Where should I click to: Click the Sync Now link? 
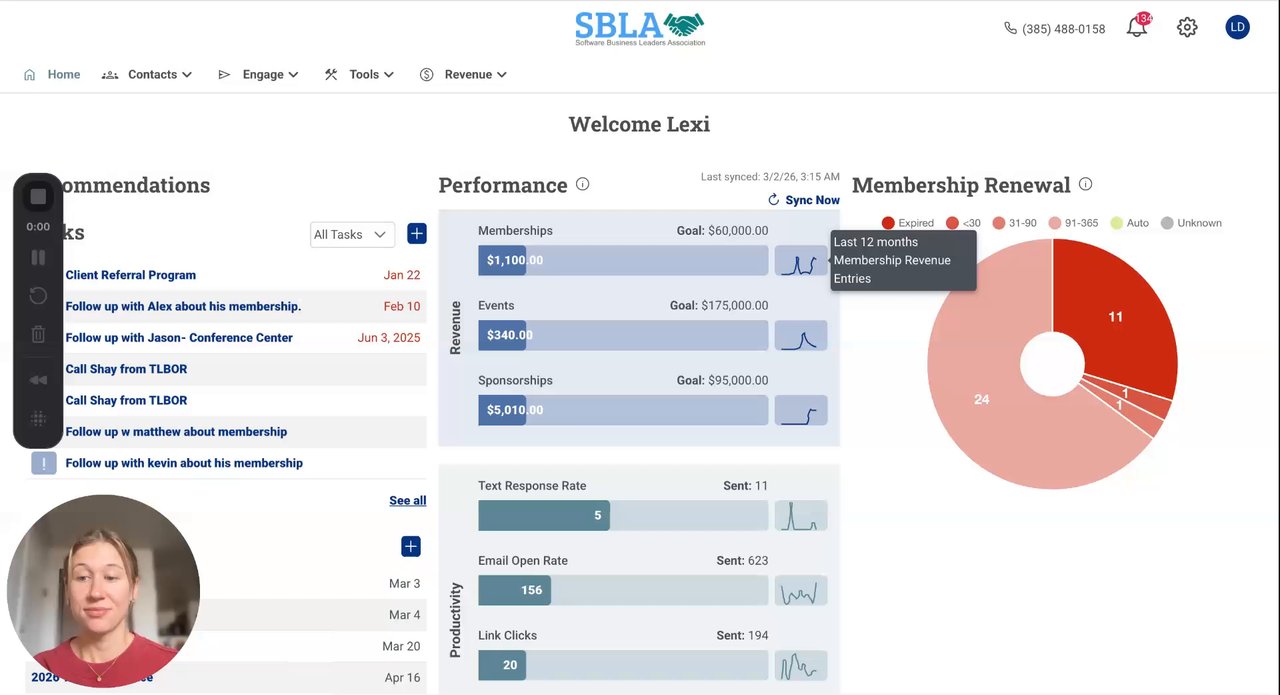click(804, 200)
